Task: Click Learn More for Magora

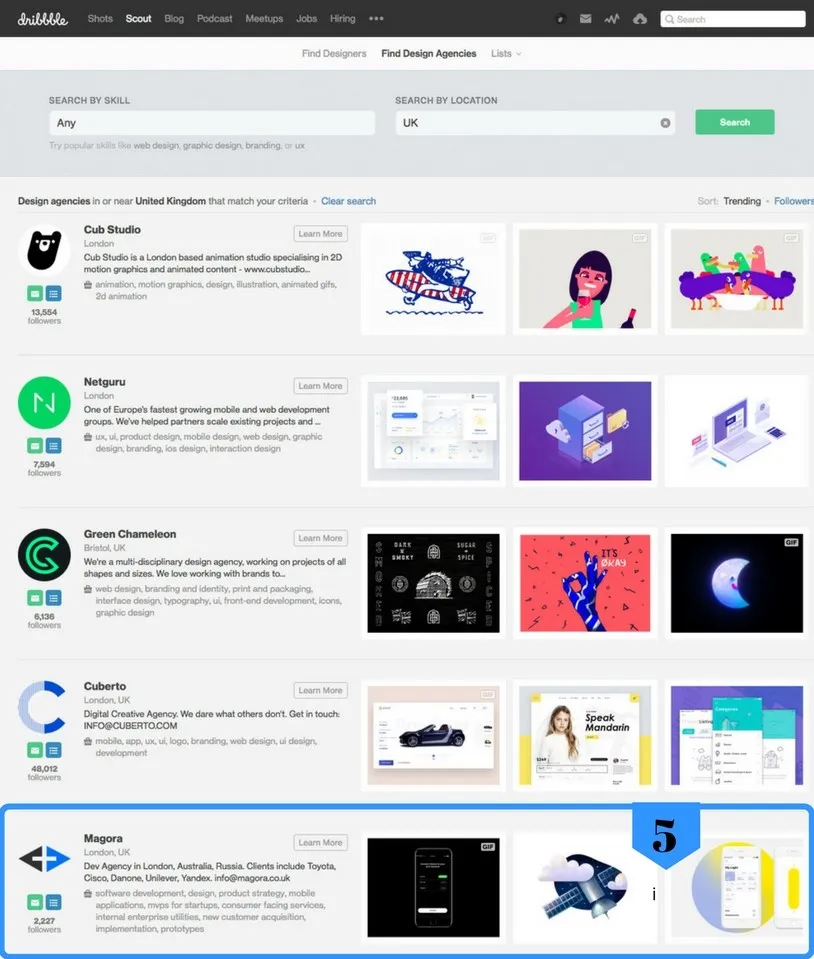Action: click(x=320, y=842)
